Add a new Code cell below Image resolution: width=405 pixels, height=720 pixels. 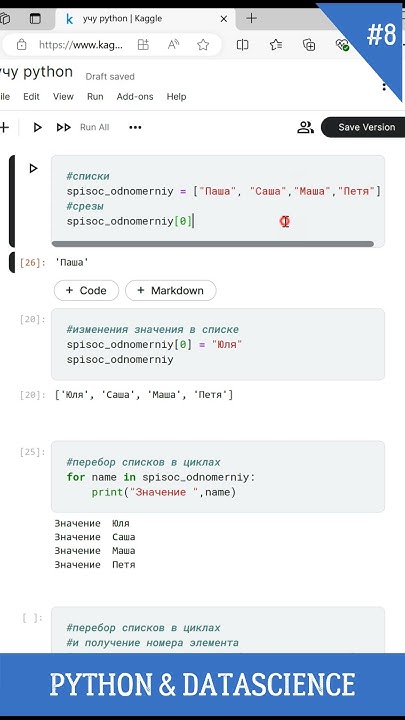pyautogui.click(x=86, y=290)
